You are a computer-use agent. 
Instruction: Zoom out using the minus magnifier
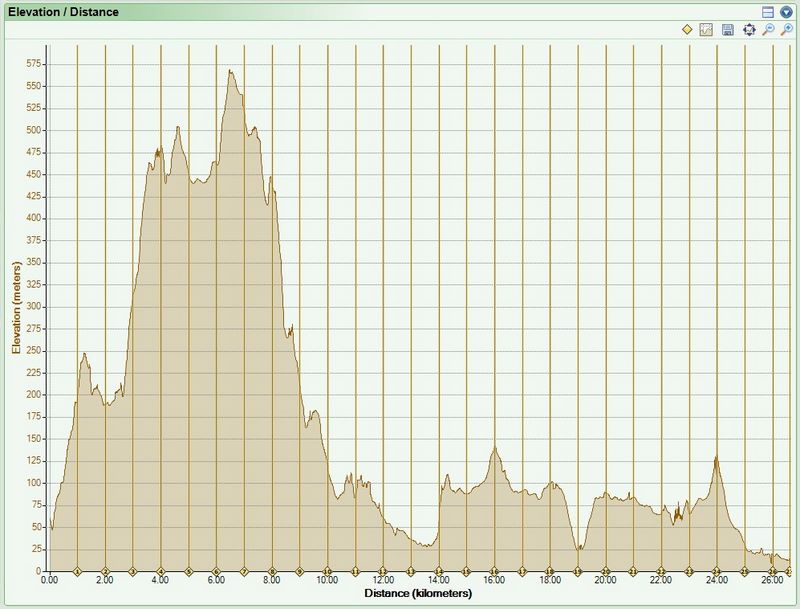[x=768, y=30]
